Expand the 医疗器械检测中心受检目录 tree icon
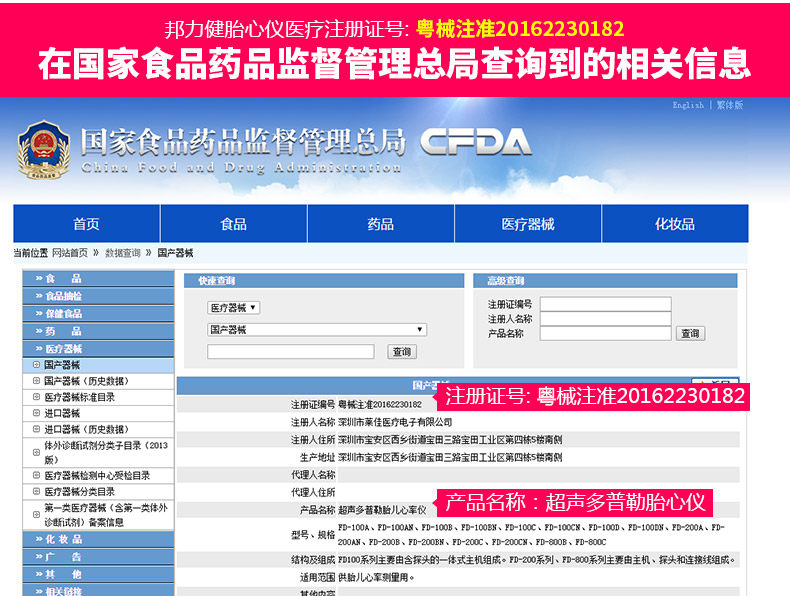Screen dimensions: 790x596 point(36,475)
